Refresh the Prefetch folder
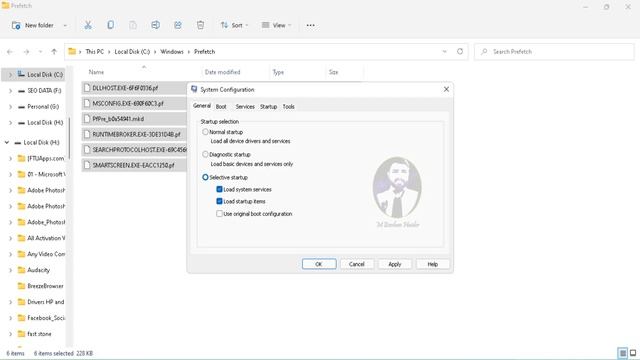This screenshot has width=640, height=360. click(x=460, y=51)
